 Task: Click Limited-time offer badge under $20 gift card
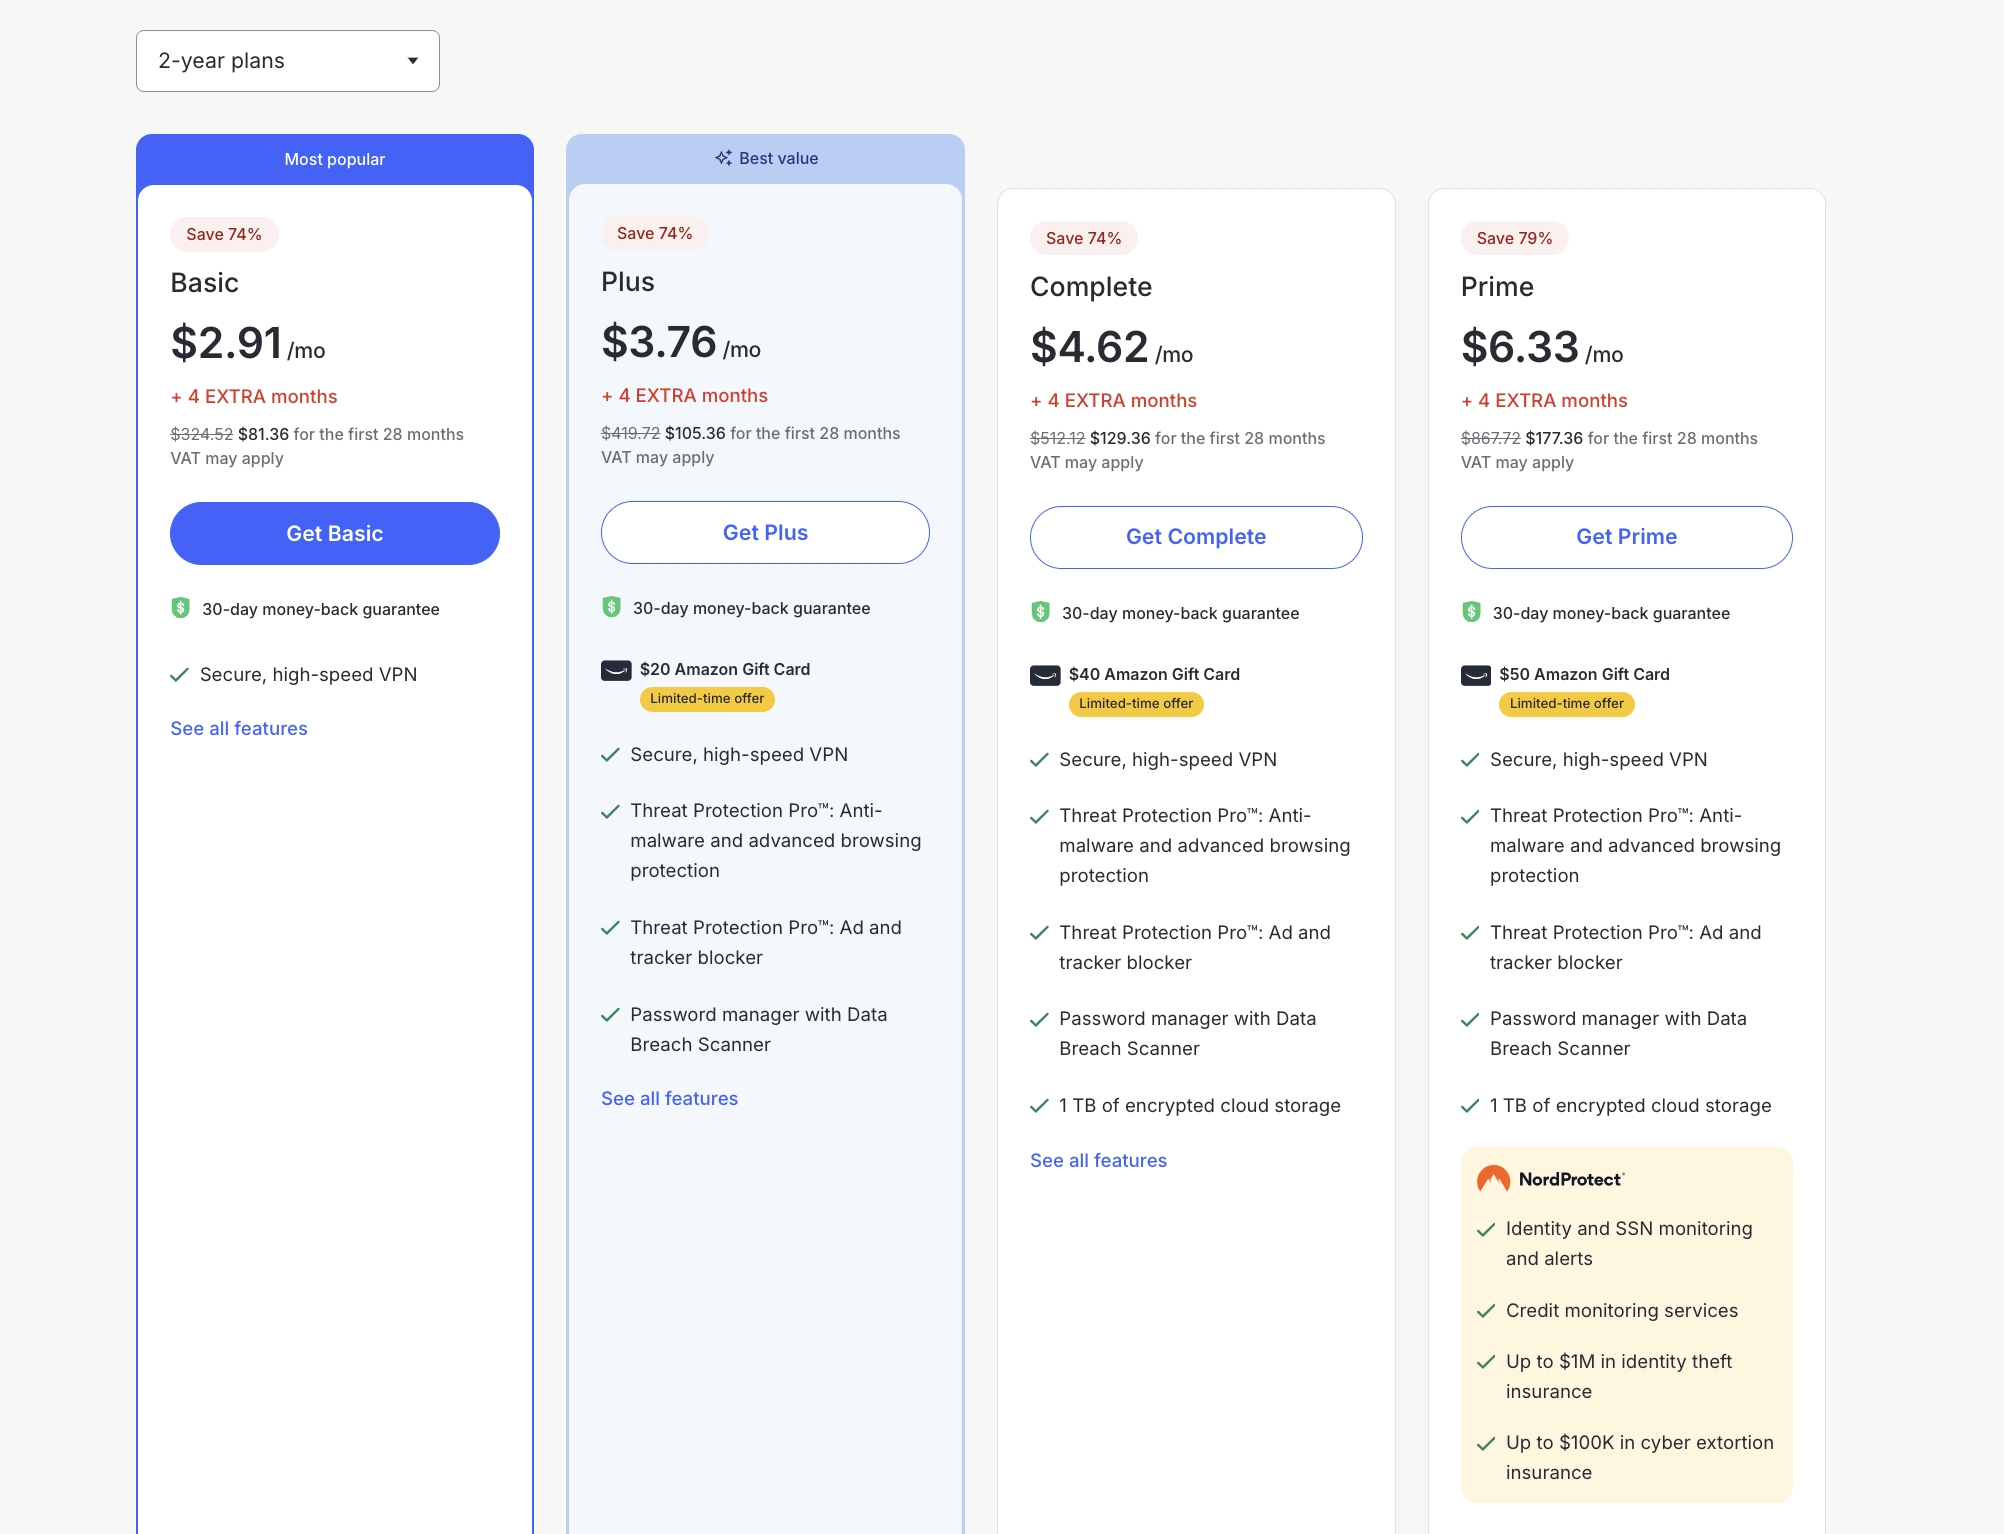point(707,699)
